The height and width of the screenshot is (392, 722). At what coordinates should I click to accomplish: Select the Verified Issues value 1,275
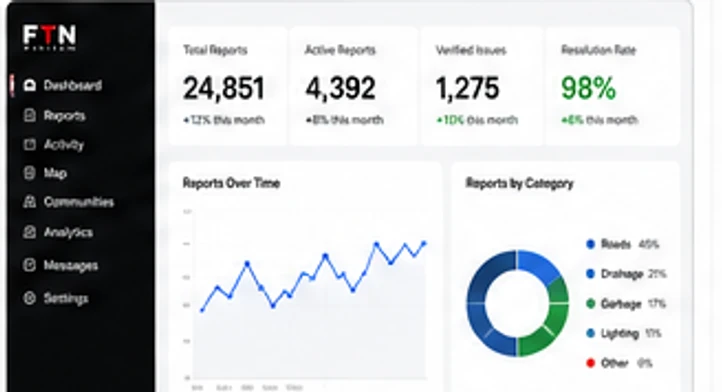point(467,88)
